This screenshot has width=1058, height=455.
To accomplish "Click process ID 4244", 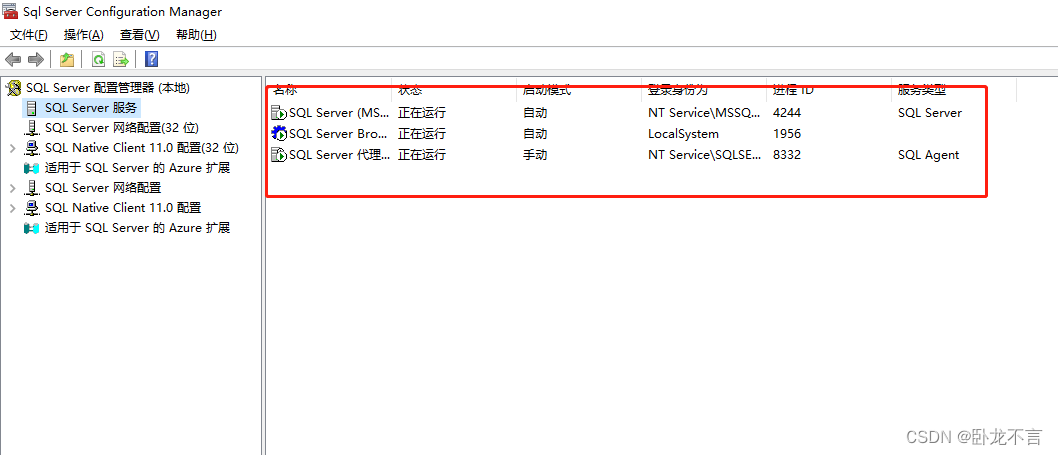I will click(787, 113).
